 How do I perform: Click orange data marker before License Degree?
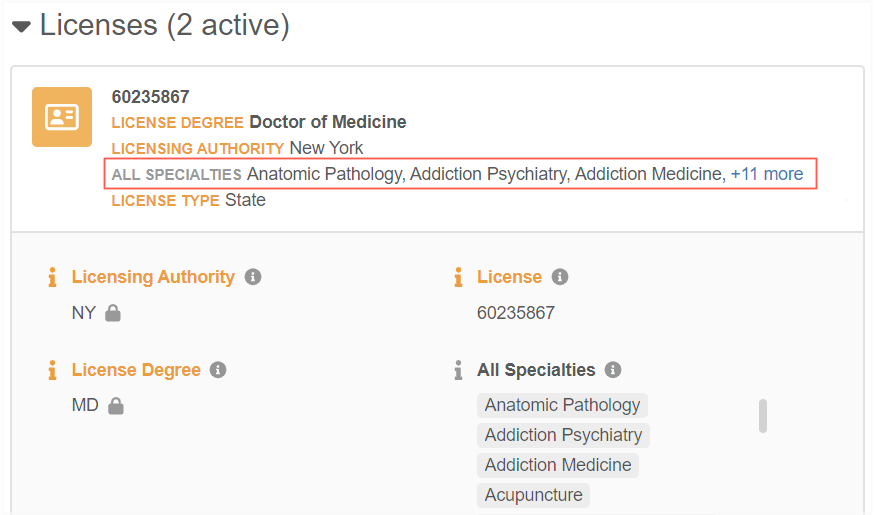click(53, 370)
